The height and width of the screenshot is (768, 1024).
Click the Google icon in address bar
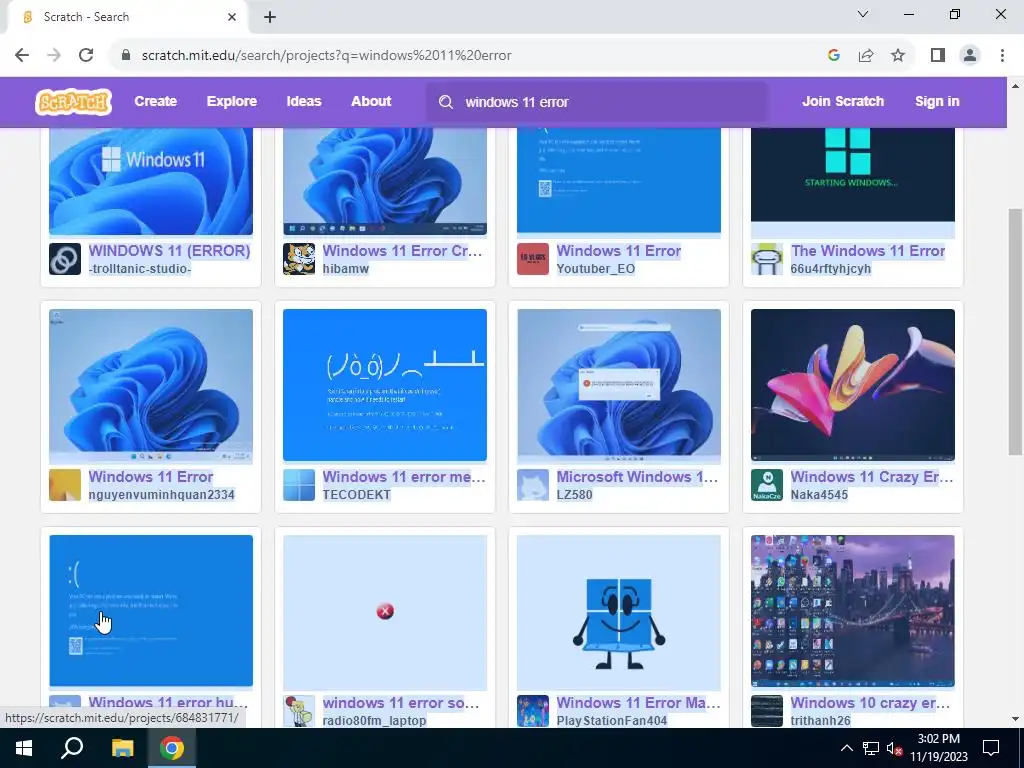tap(833, 56)
